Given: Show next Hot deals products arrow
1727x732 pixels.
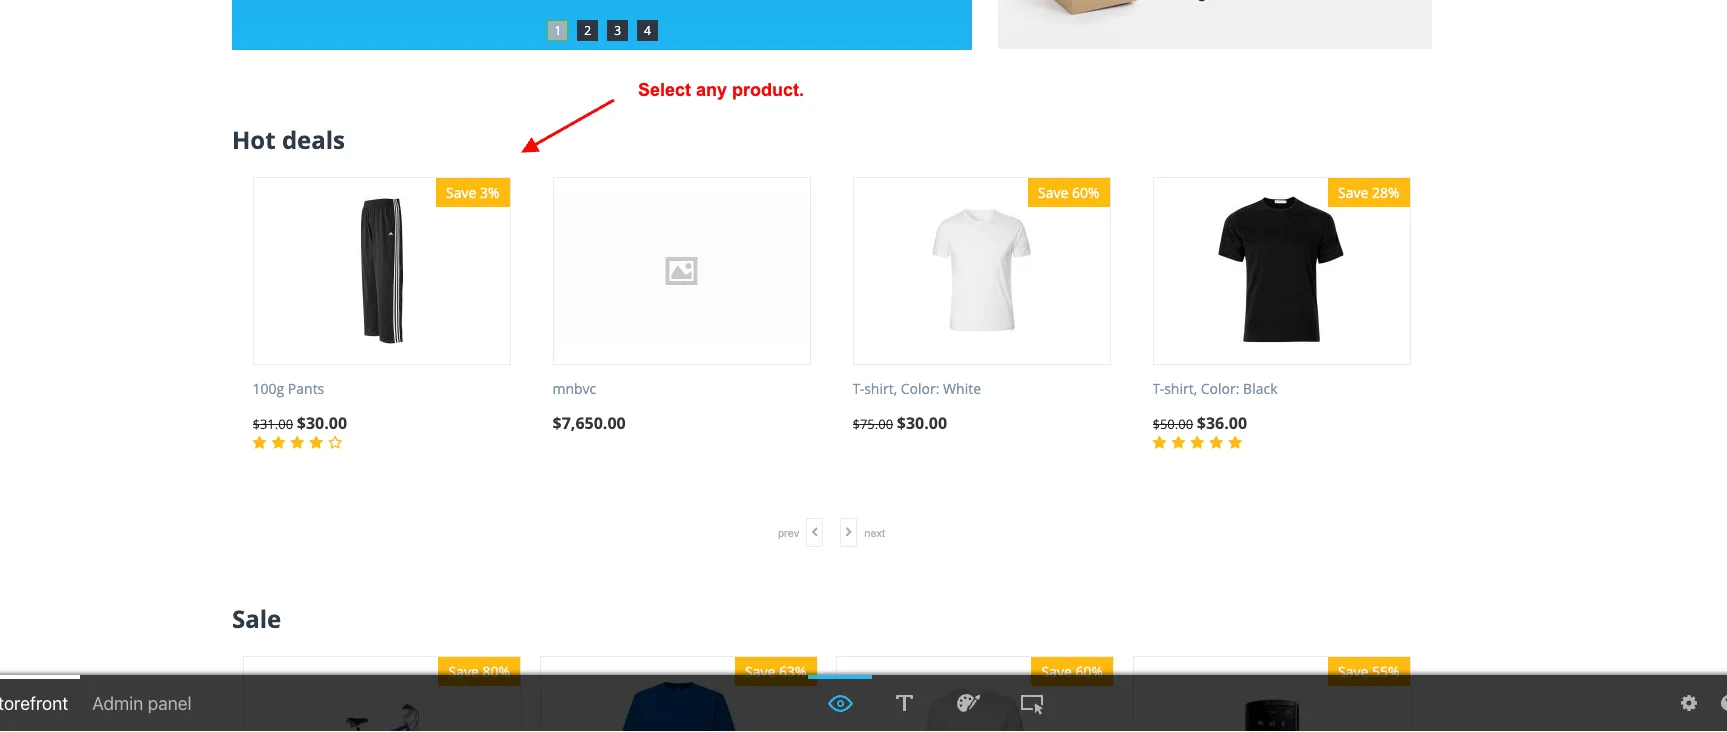Looking at the screenshot, I should point(848,532).
